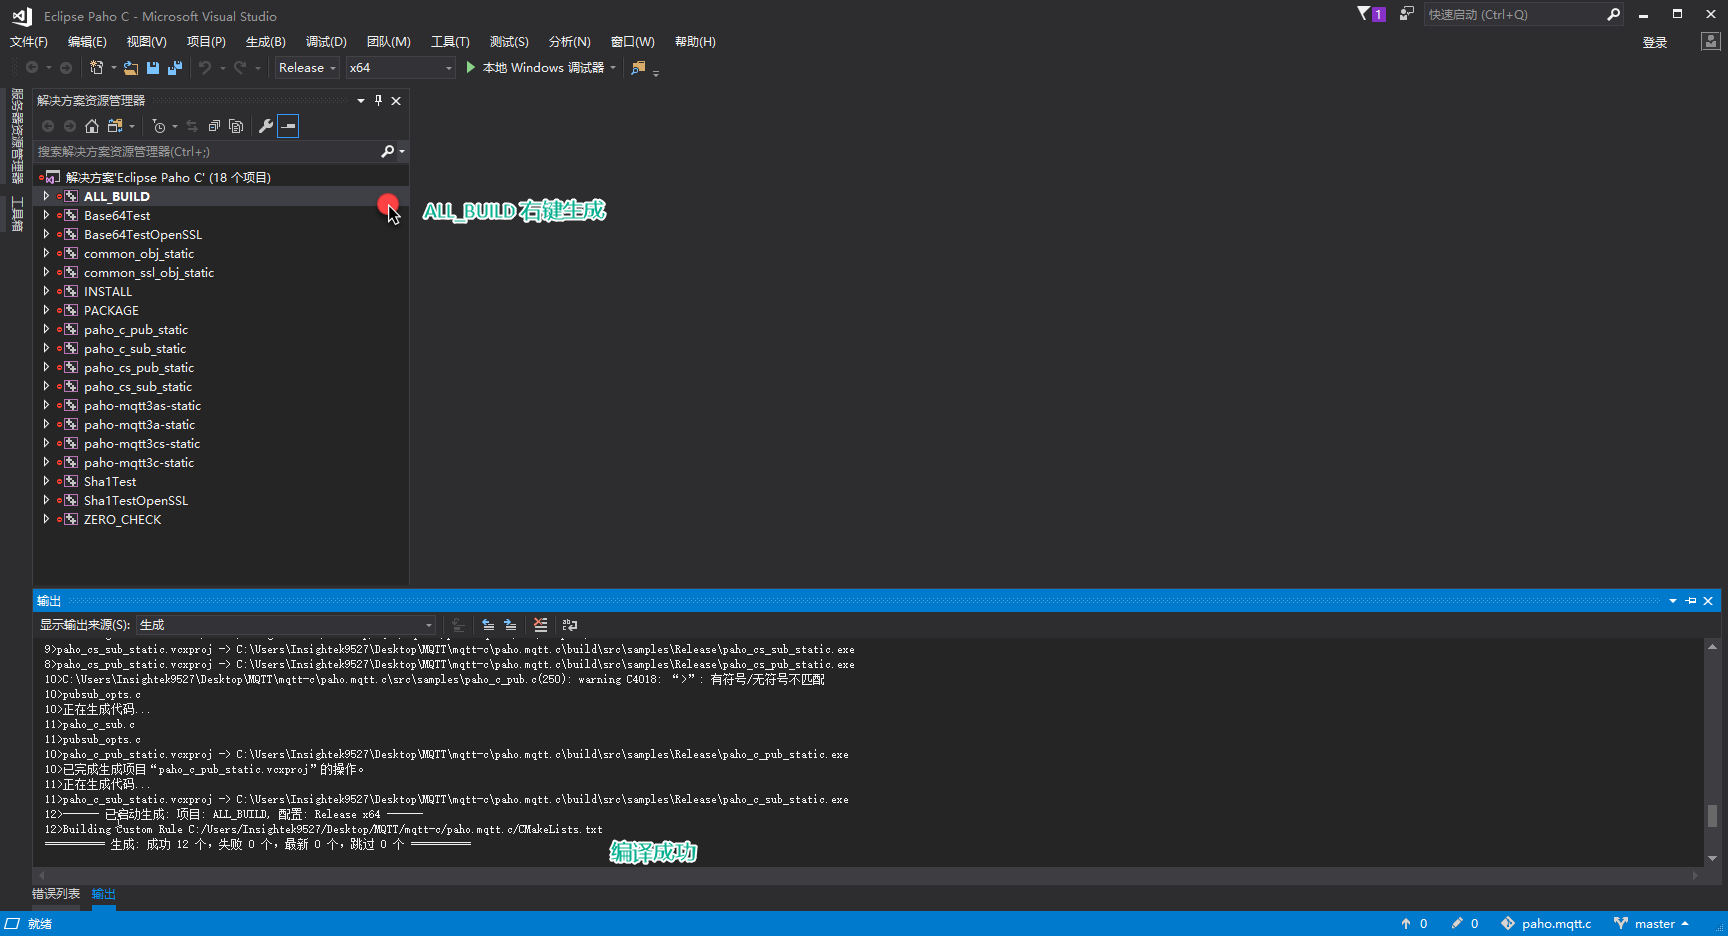Click the Solution Explorer search field

click(x=207, y=151)
